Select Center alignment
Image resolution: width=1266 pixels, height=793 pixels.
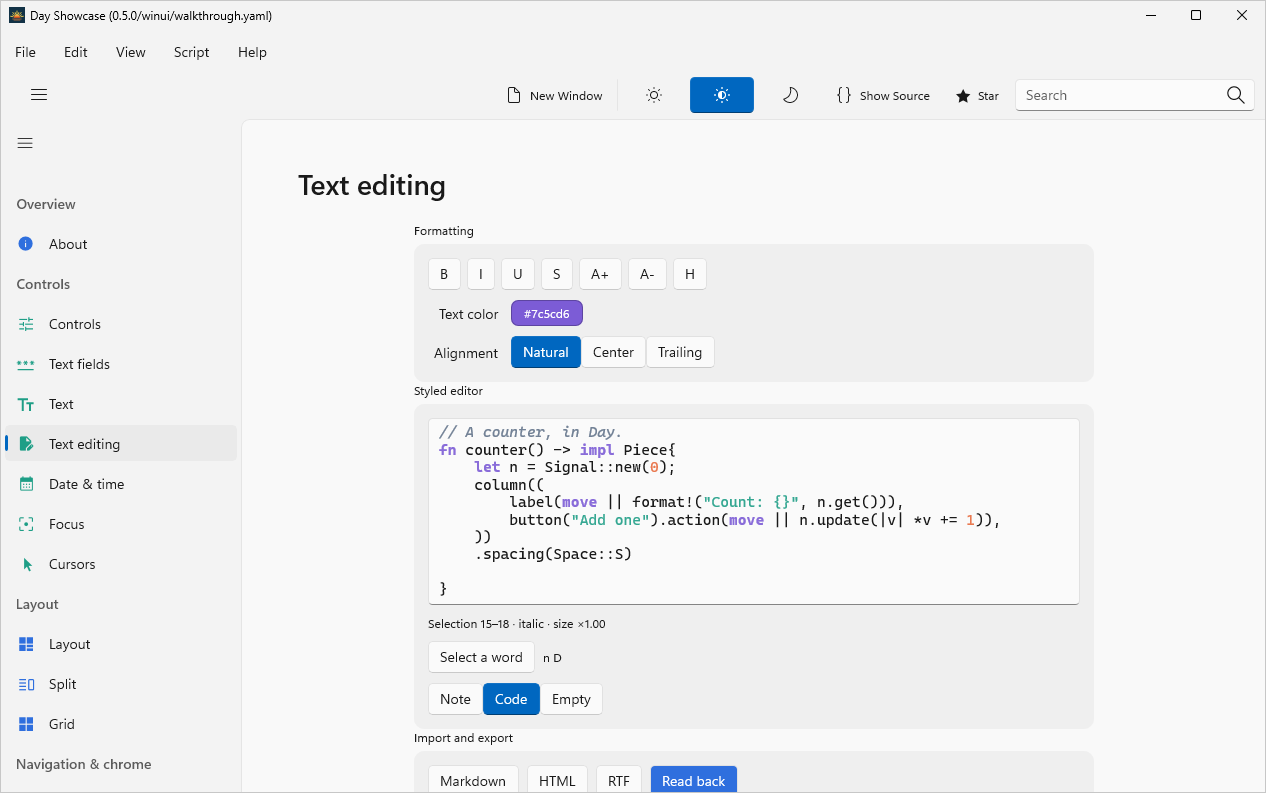click(x=613, y=352)
